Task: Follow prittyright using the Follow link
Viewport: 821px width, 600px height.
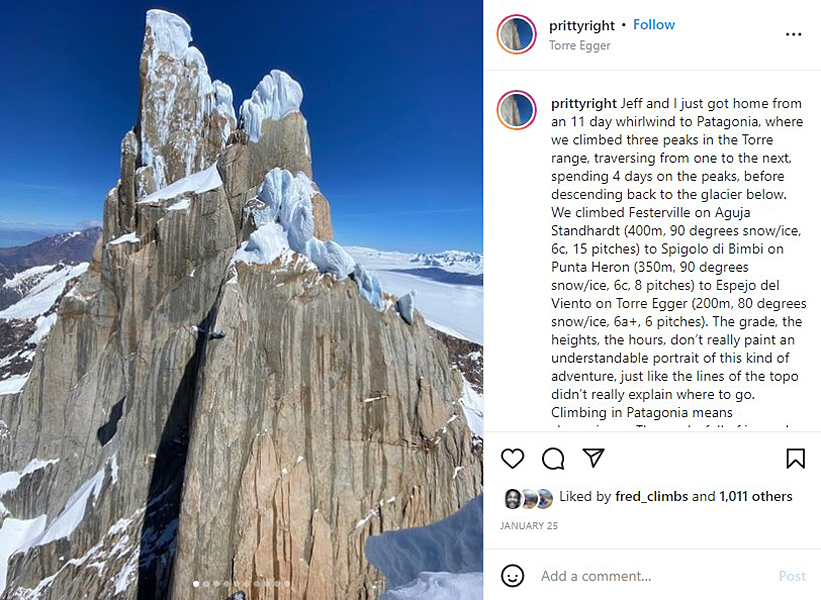Action: click(653, 24)
